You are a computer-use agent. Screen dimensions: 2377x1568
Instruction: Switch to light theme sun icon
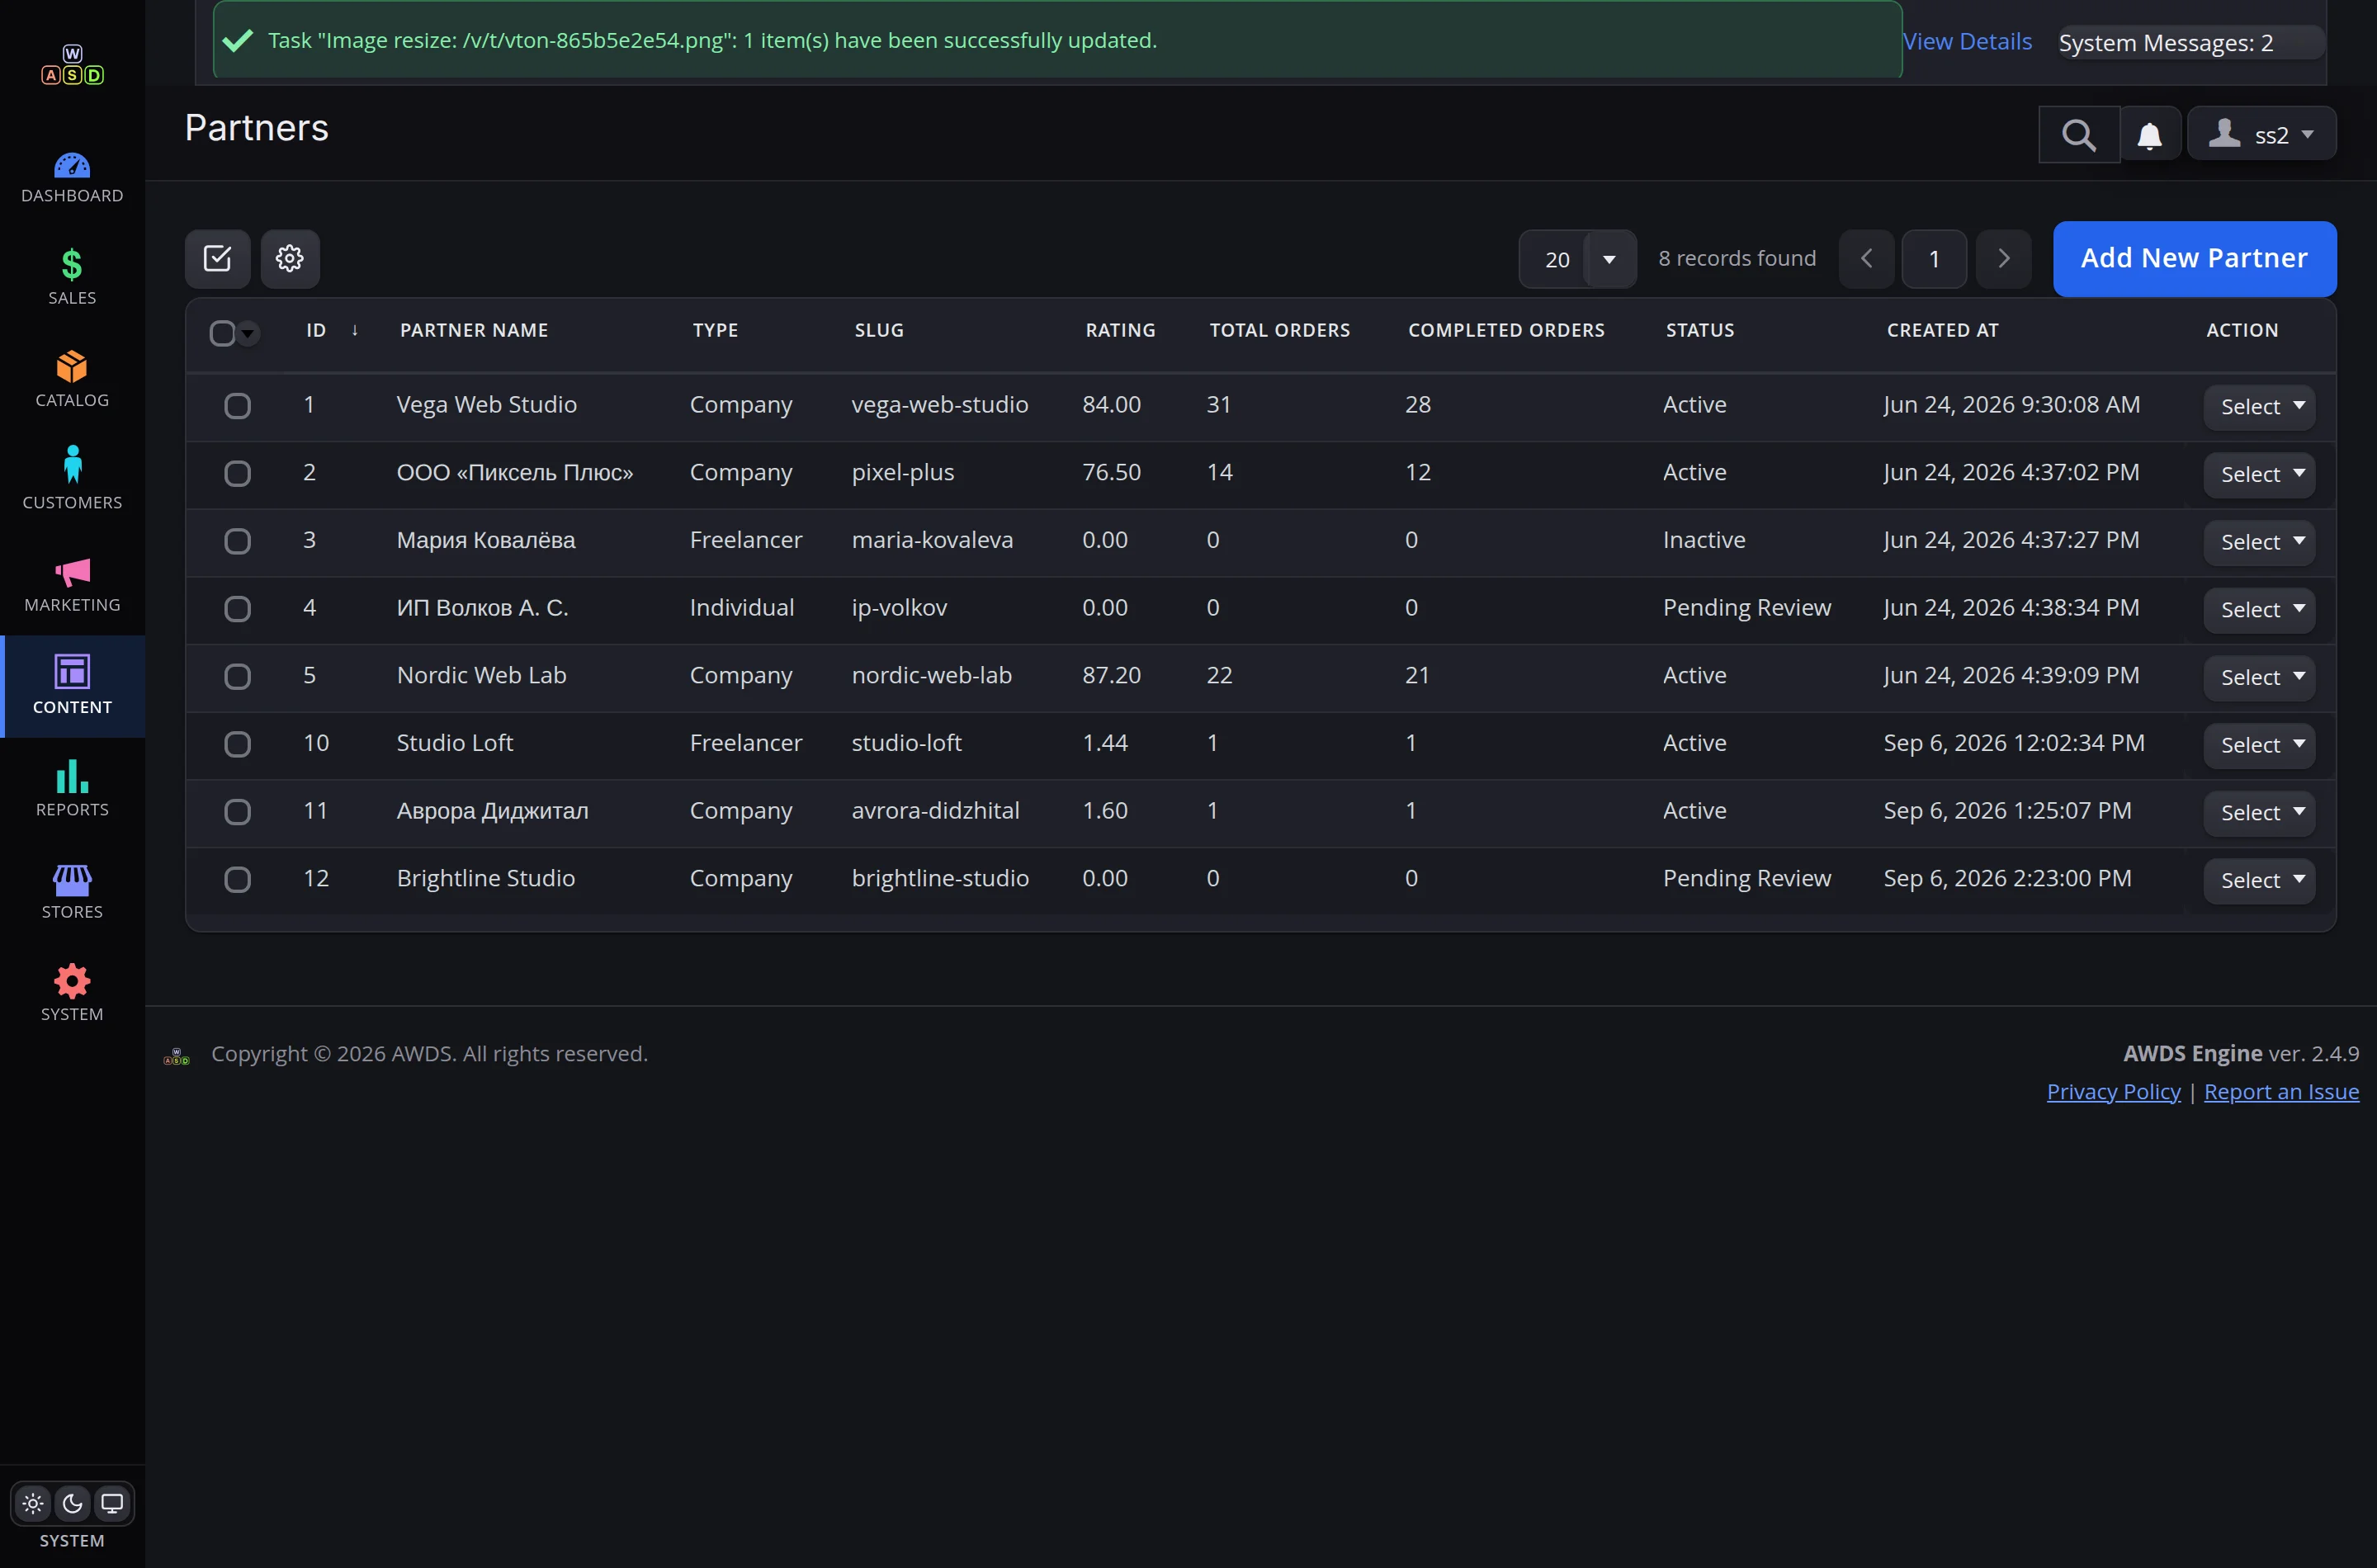point(33,1503)
